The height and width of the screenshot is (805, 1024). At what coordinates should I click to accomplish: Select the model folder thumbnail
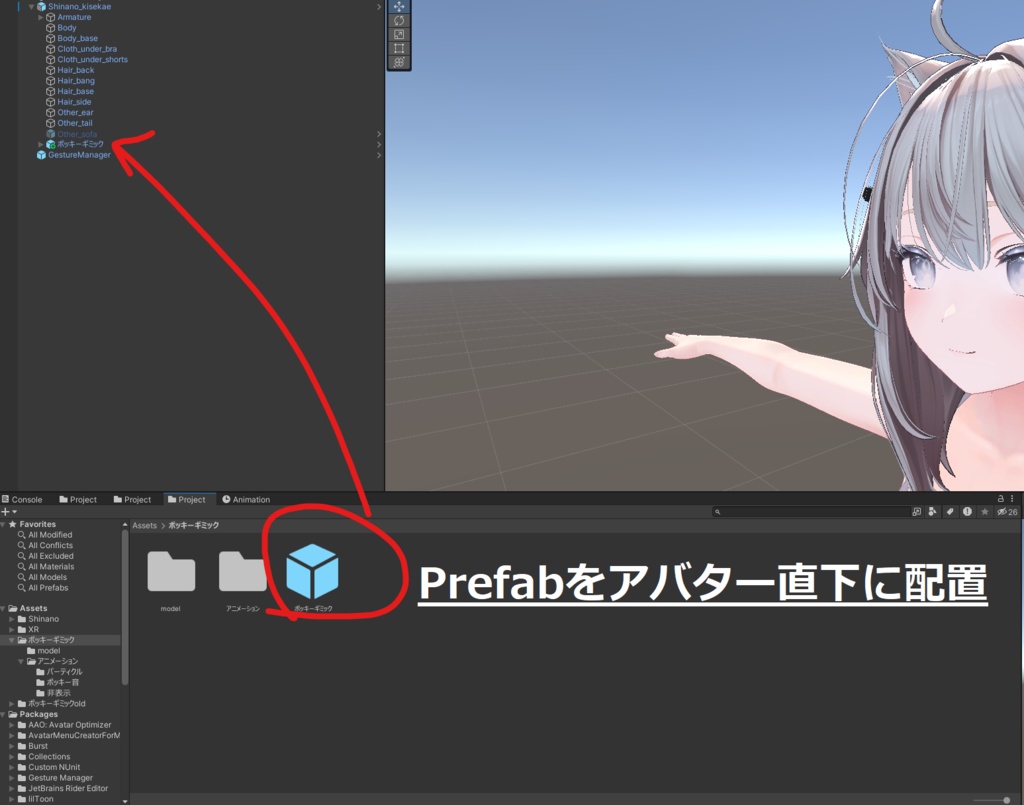tap(170, 571)
